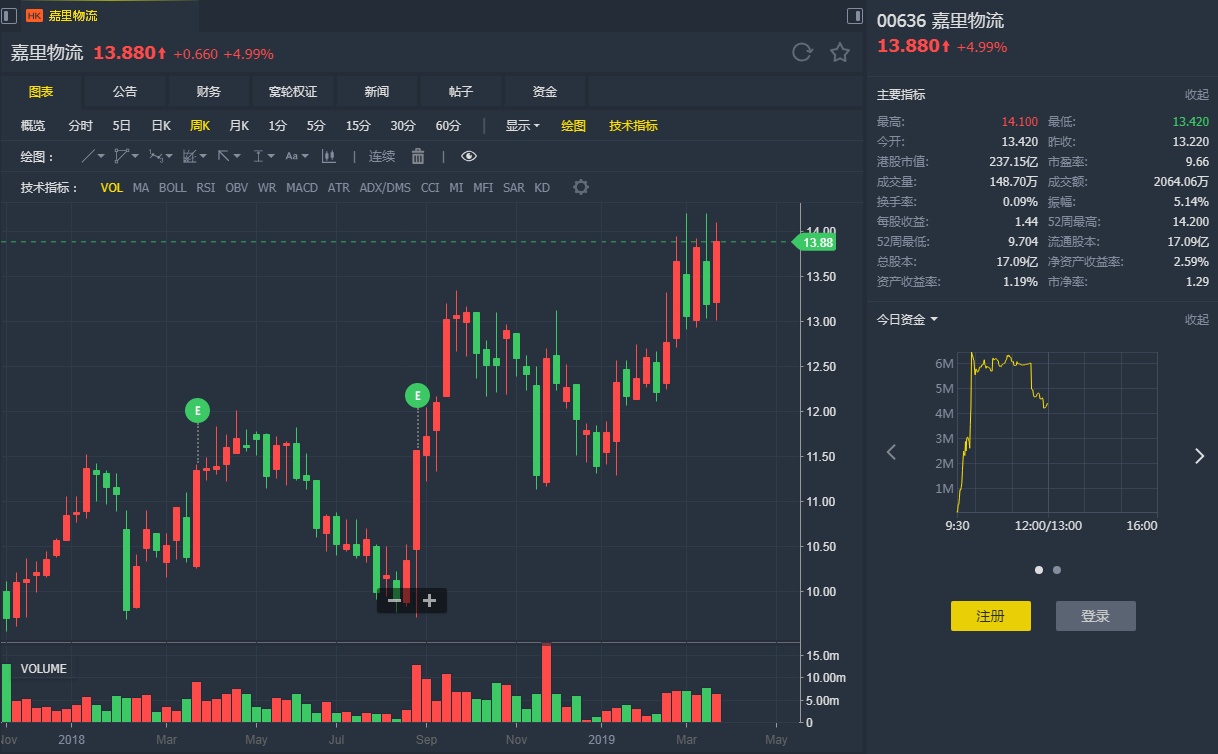
Task: Select the first carousel page dot
Action: (1039, 570)
